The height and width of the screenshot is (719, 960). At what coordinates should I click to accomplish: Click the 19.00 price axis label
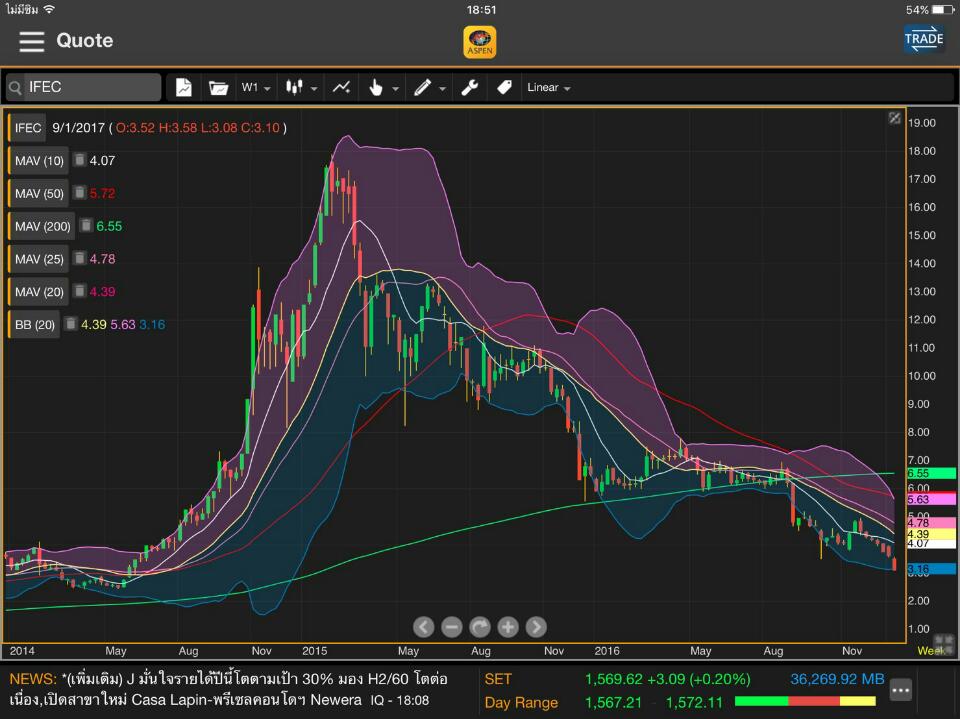point(921,122)
